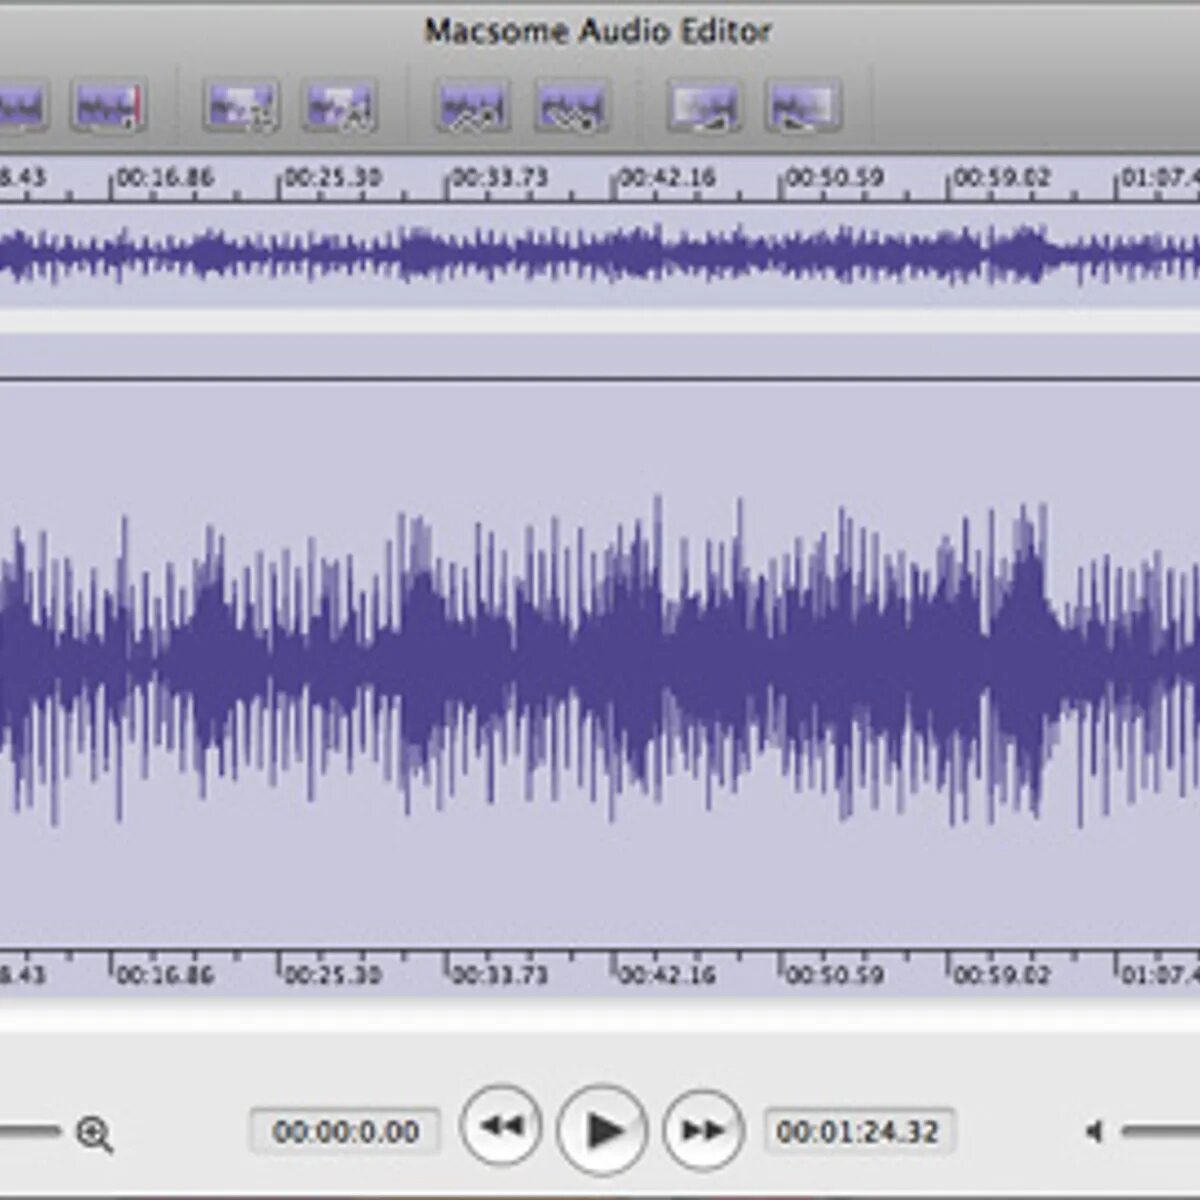Click the zoom slider track beside the magnifier

click(x=30, y=1132)
